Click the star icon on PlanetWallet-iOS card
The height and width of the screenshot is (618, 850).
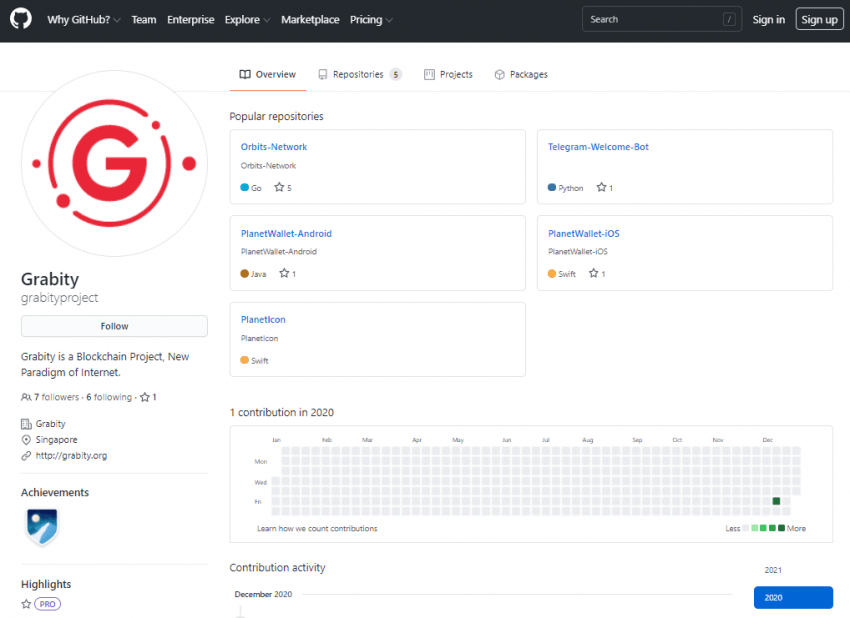[x=594, y=273]
